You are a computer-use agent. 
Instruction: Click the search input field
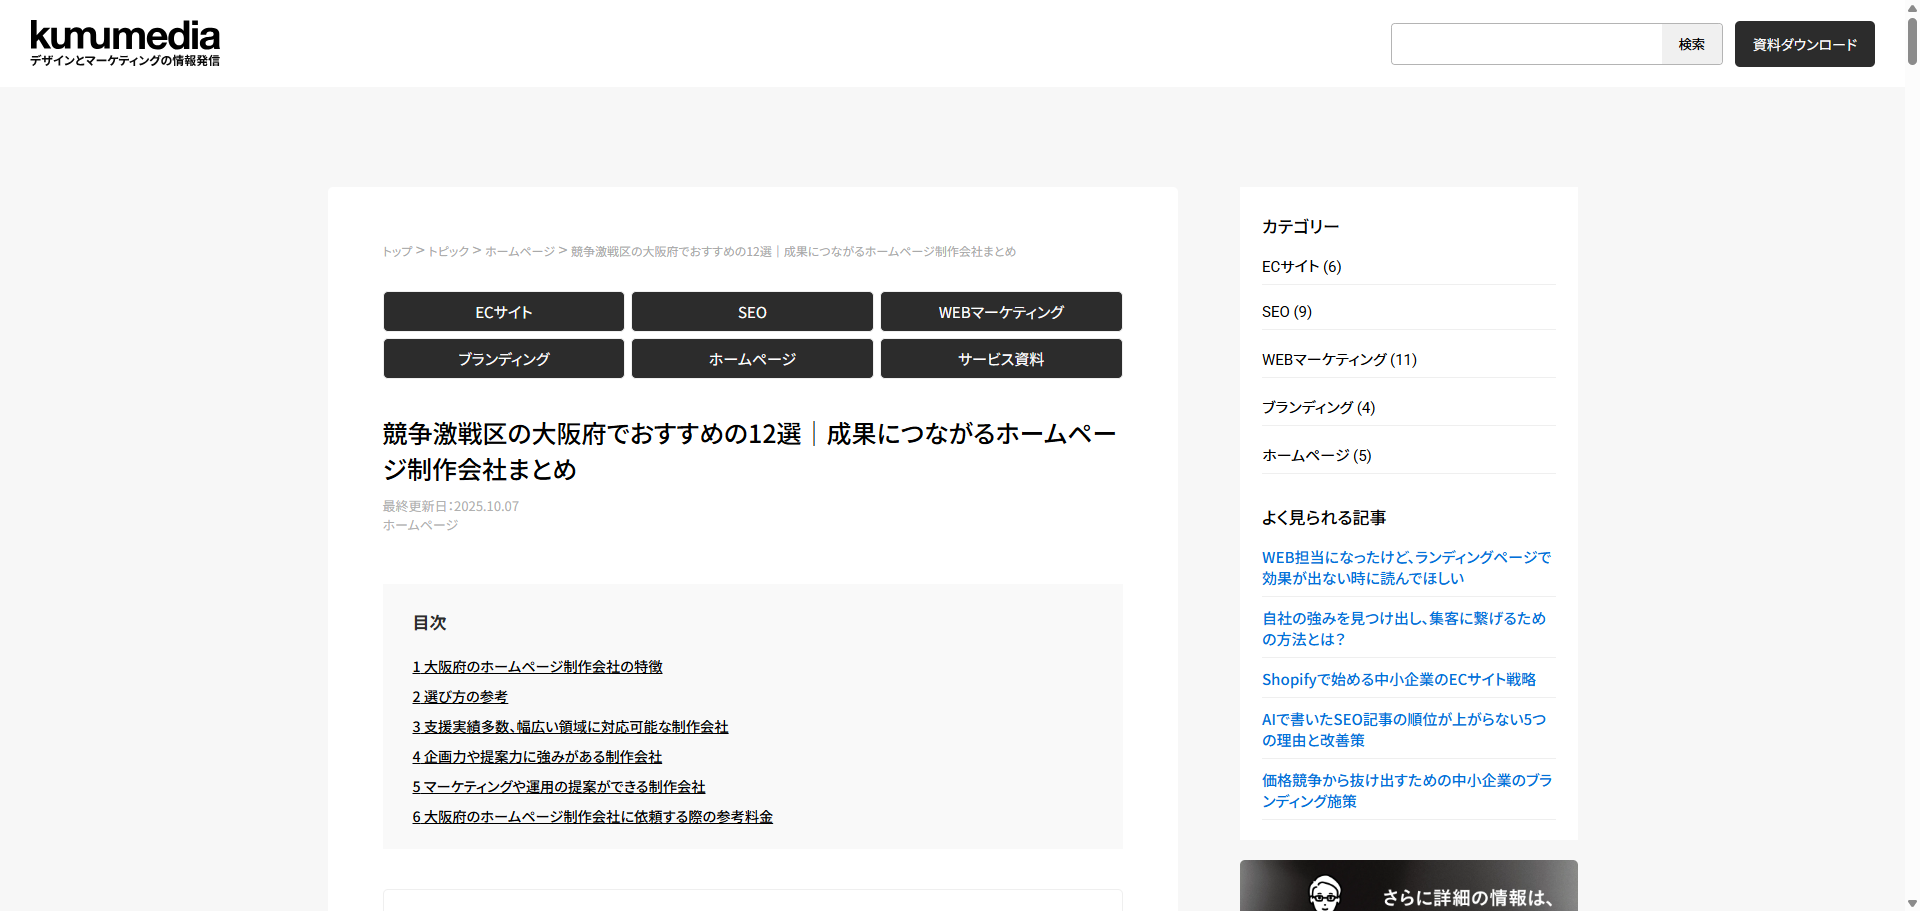(x=1526, y=44)
